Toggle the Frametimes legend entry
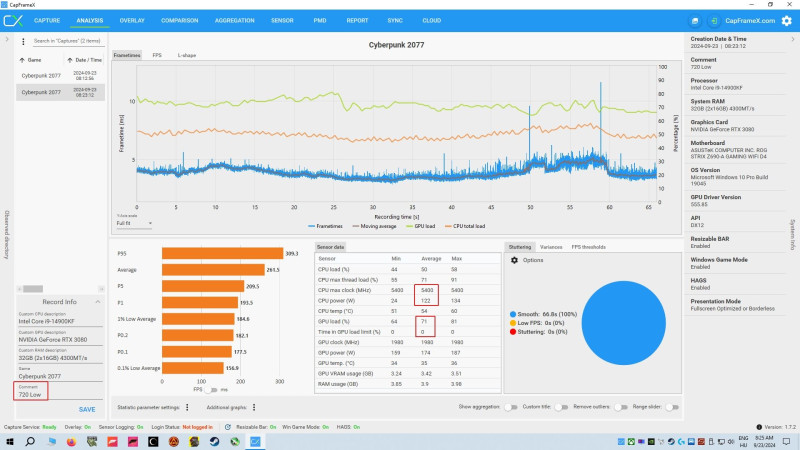The image size is (800, 450). point(326,226)
